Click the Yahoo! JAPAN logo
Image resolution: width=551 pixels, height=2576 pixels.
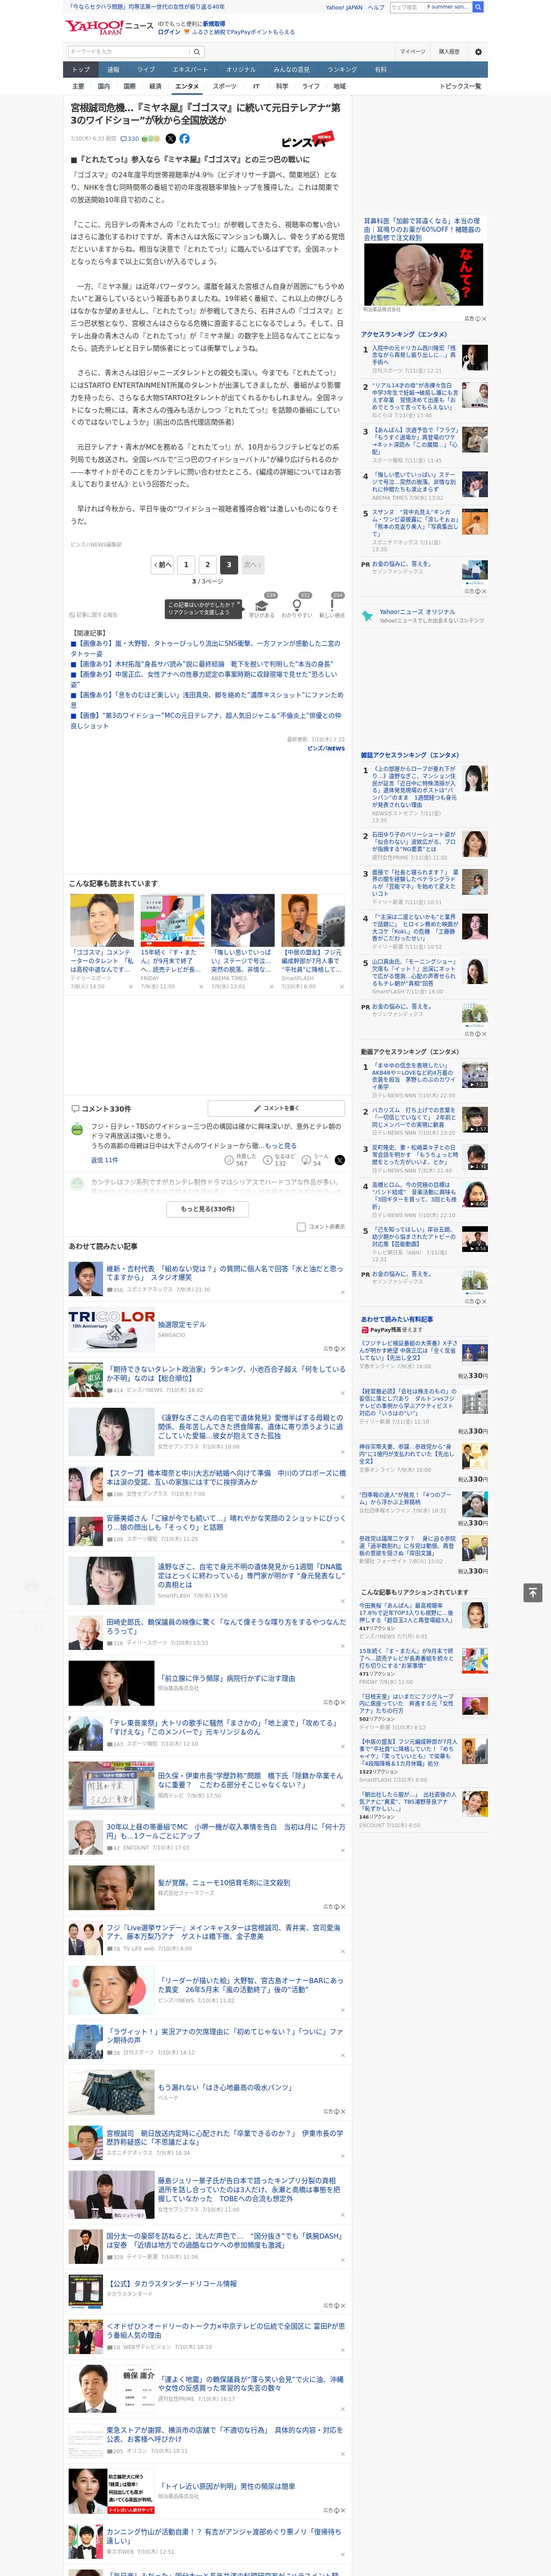point(95,27)
